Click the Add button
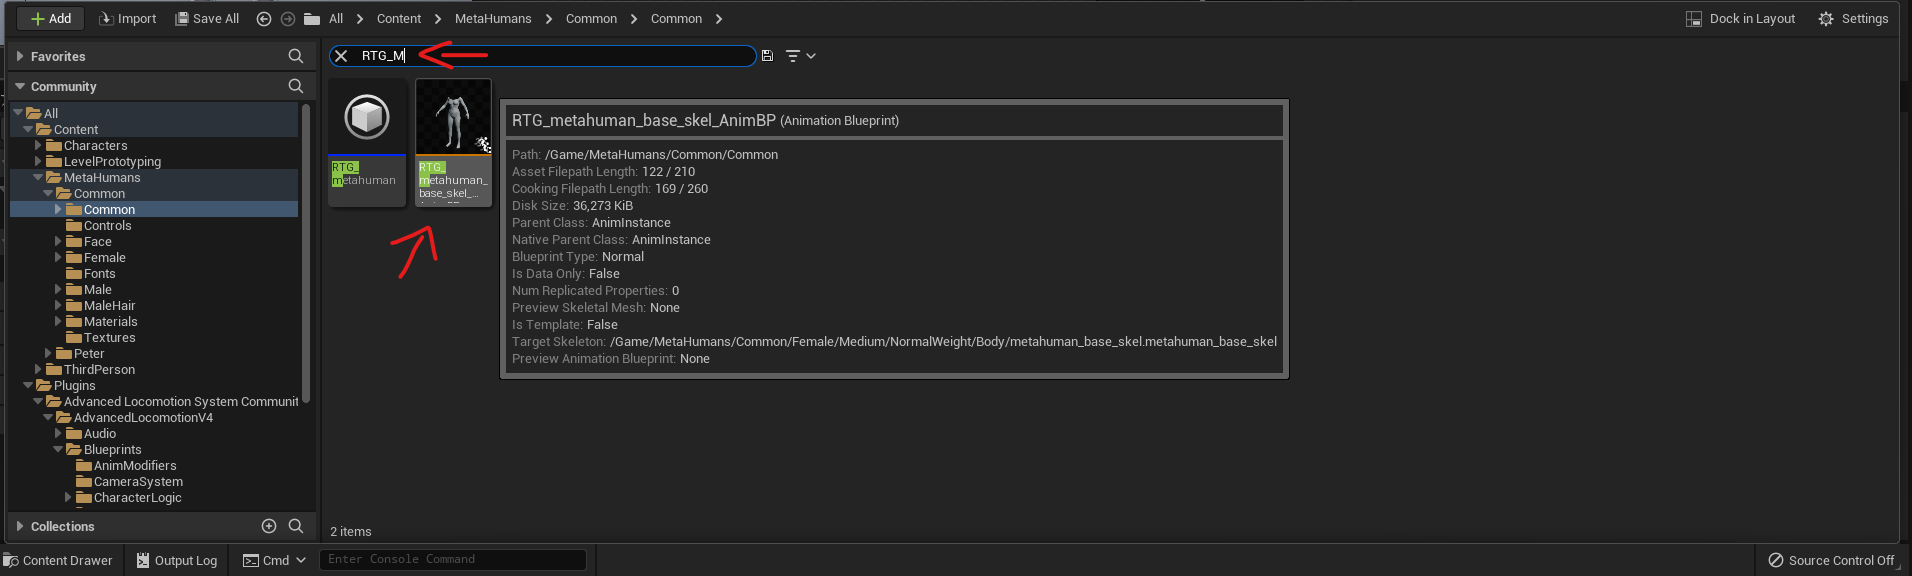Image resolution: width=1912 pixels, height=576 pixels. point(51,19)
